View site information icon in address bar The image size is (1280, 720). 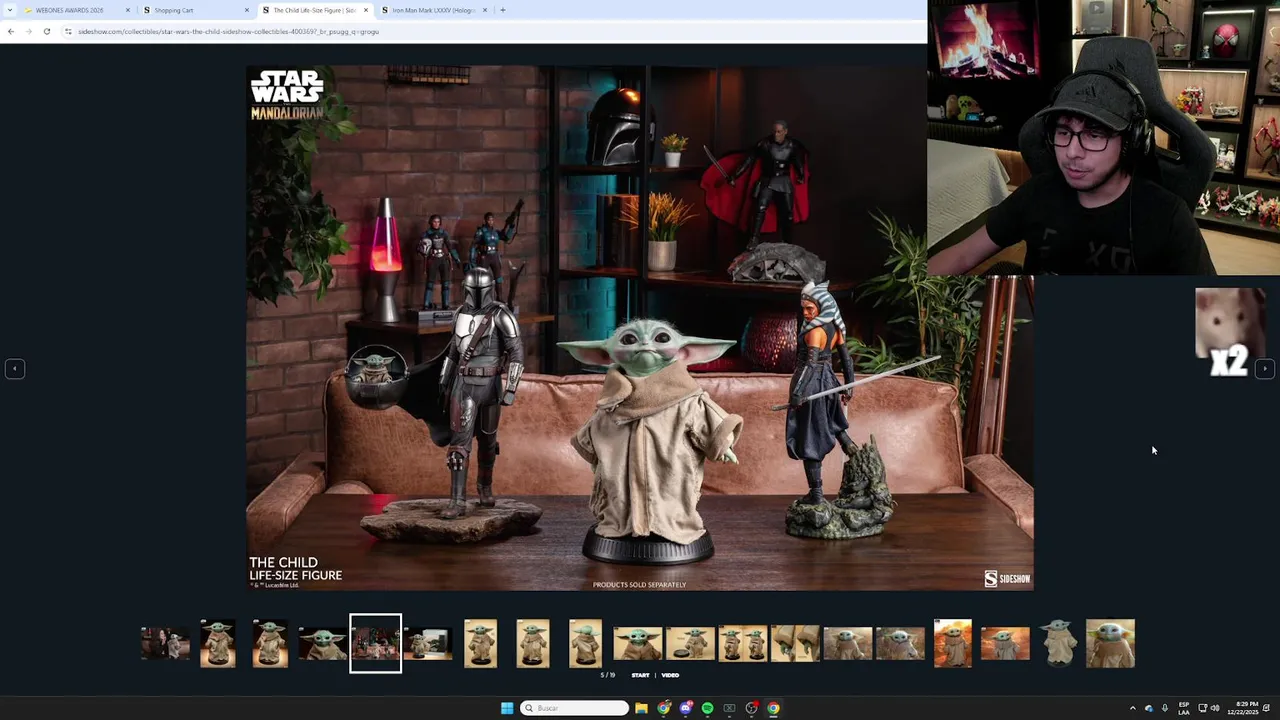[x=68, y=31]
